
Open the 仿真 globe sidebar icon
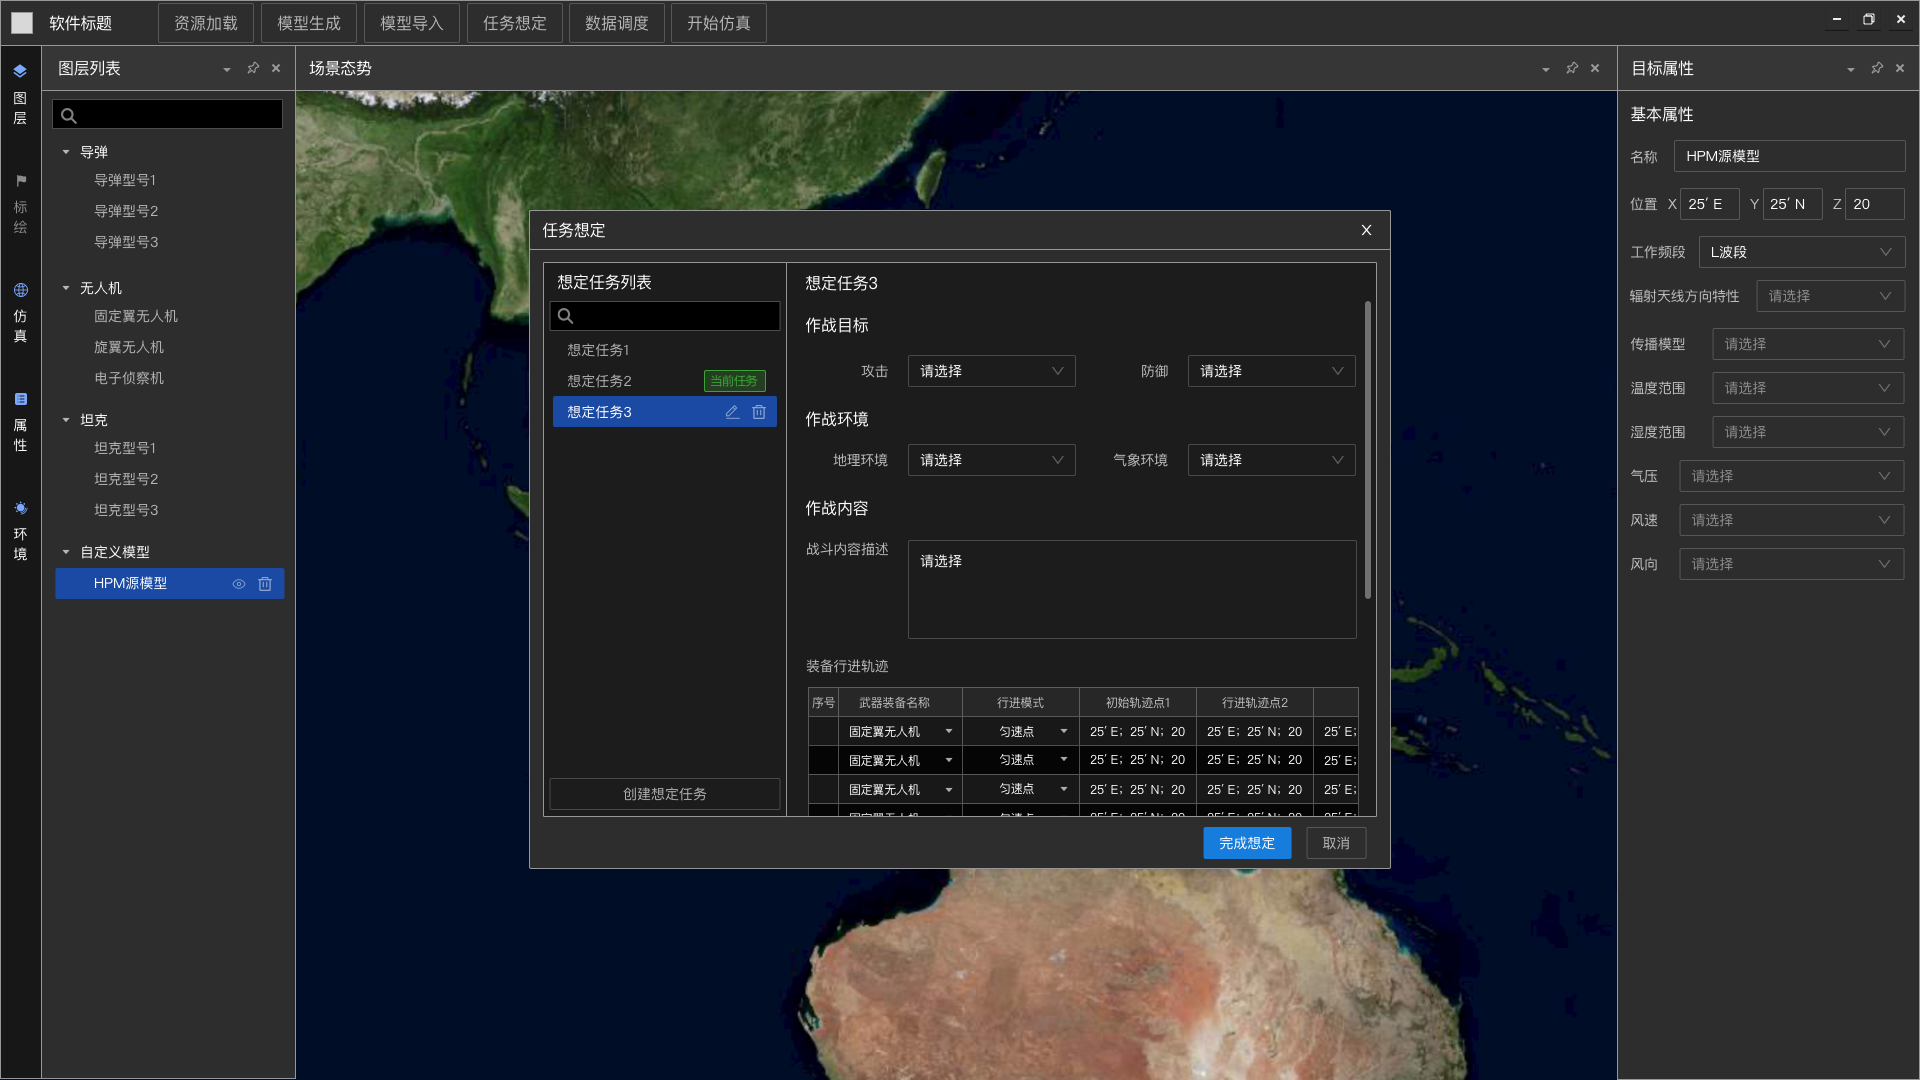coord(20,290)
